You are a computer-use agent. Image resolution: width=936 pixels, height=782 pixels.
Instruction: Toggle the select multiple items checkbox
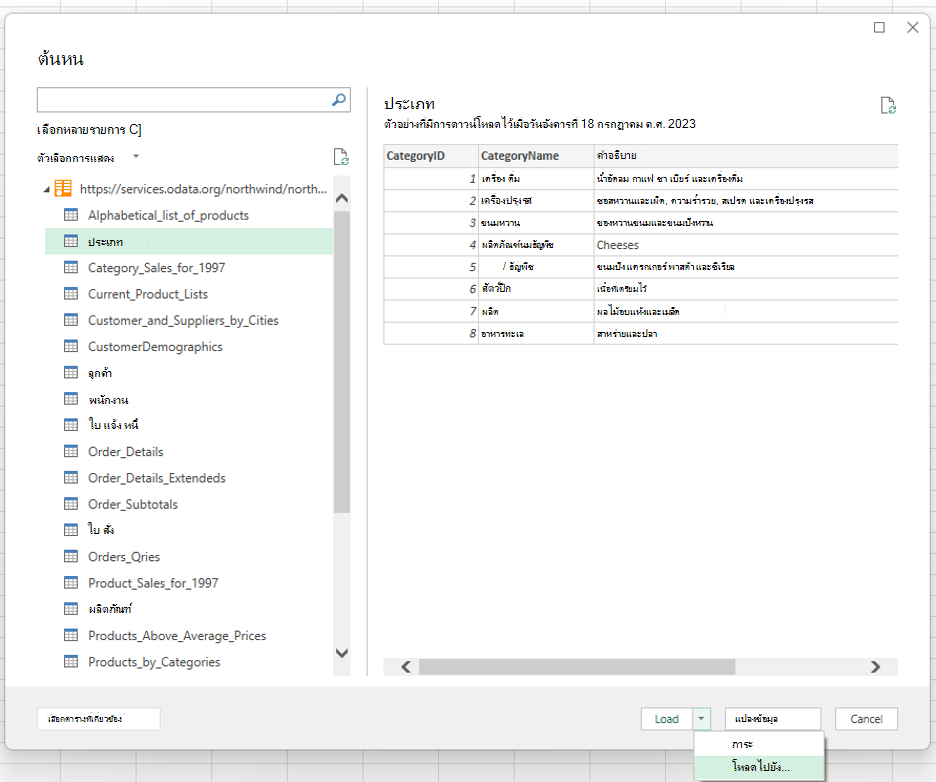point(135,130)
